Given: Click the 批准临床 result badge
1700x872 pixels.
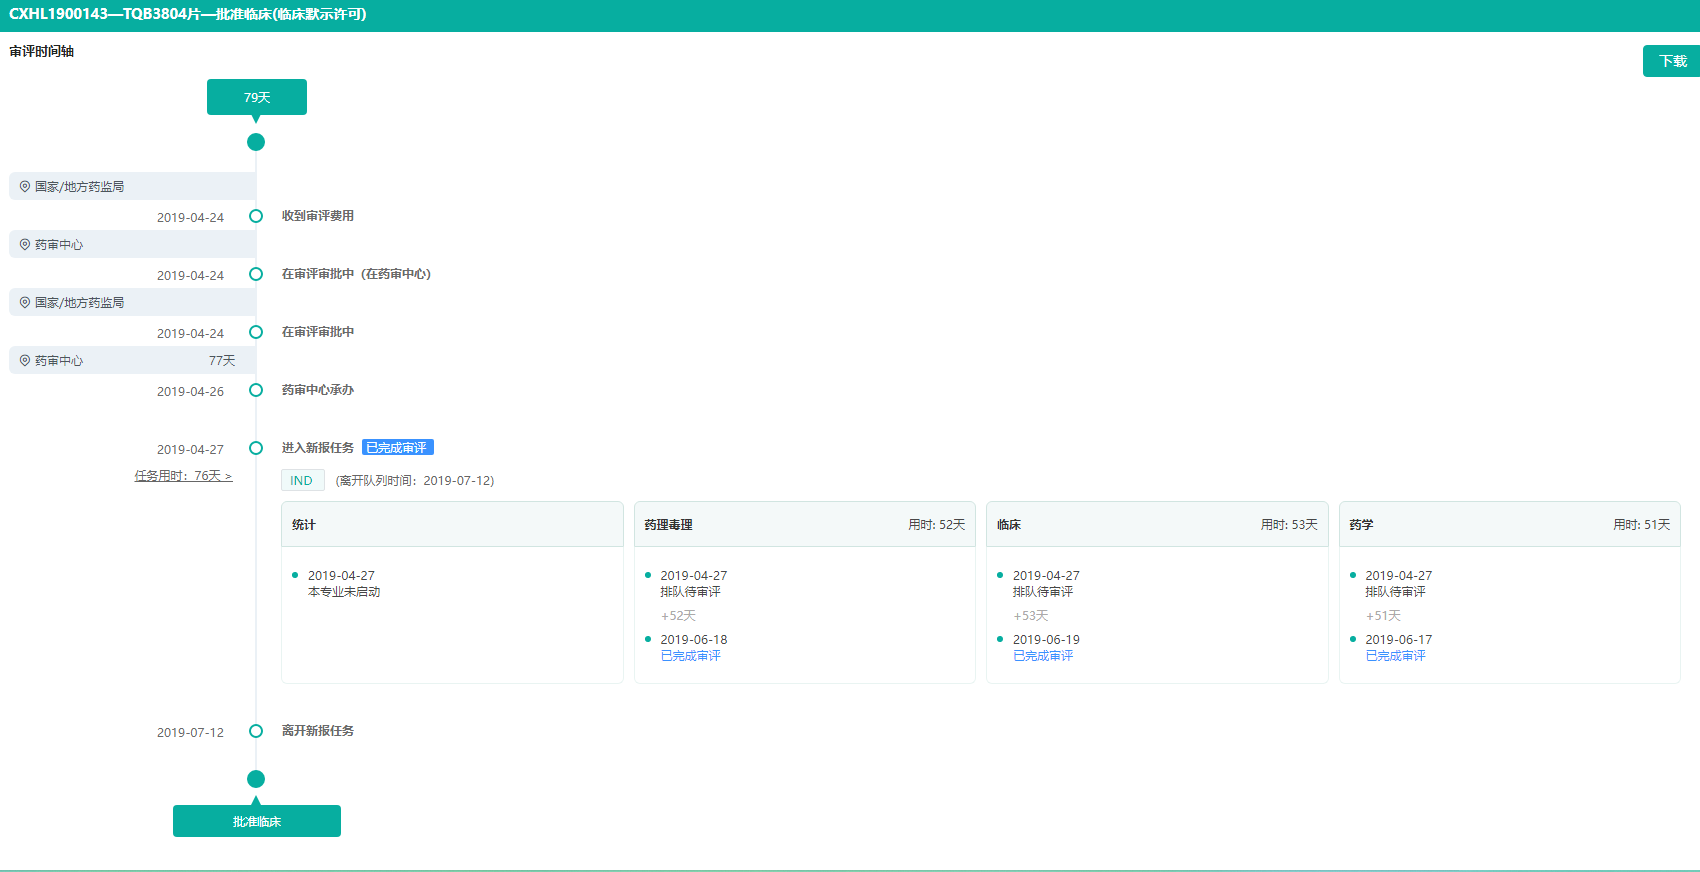Looking at the screenshot, I should [257, 821].
